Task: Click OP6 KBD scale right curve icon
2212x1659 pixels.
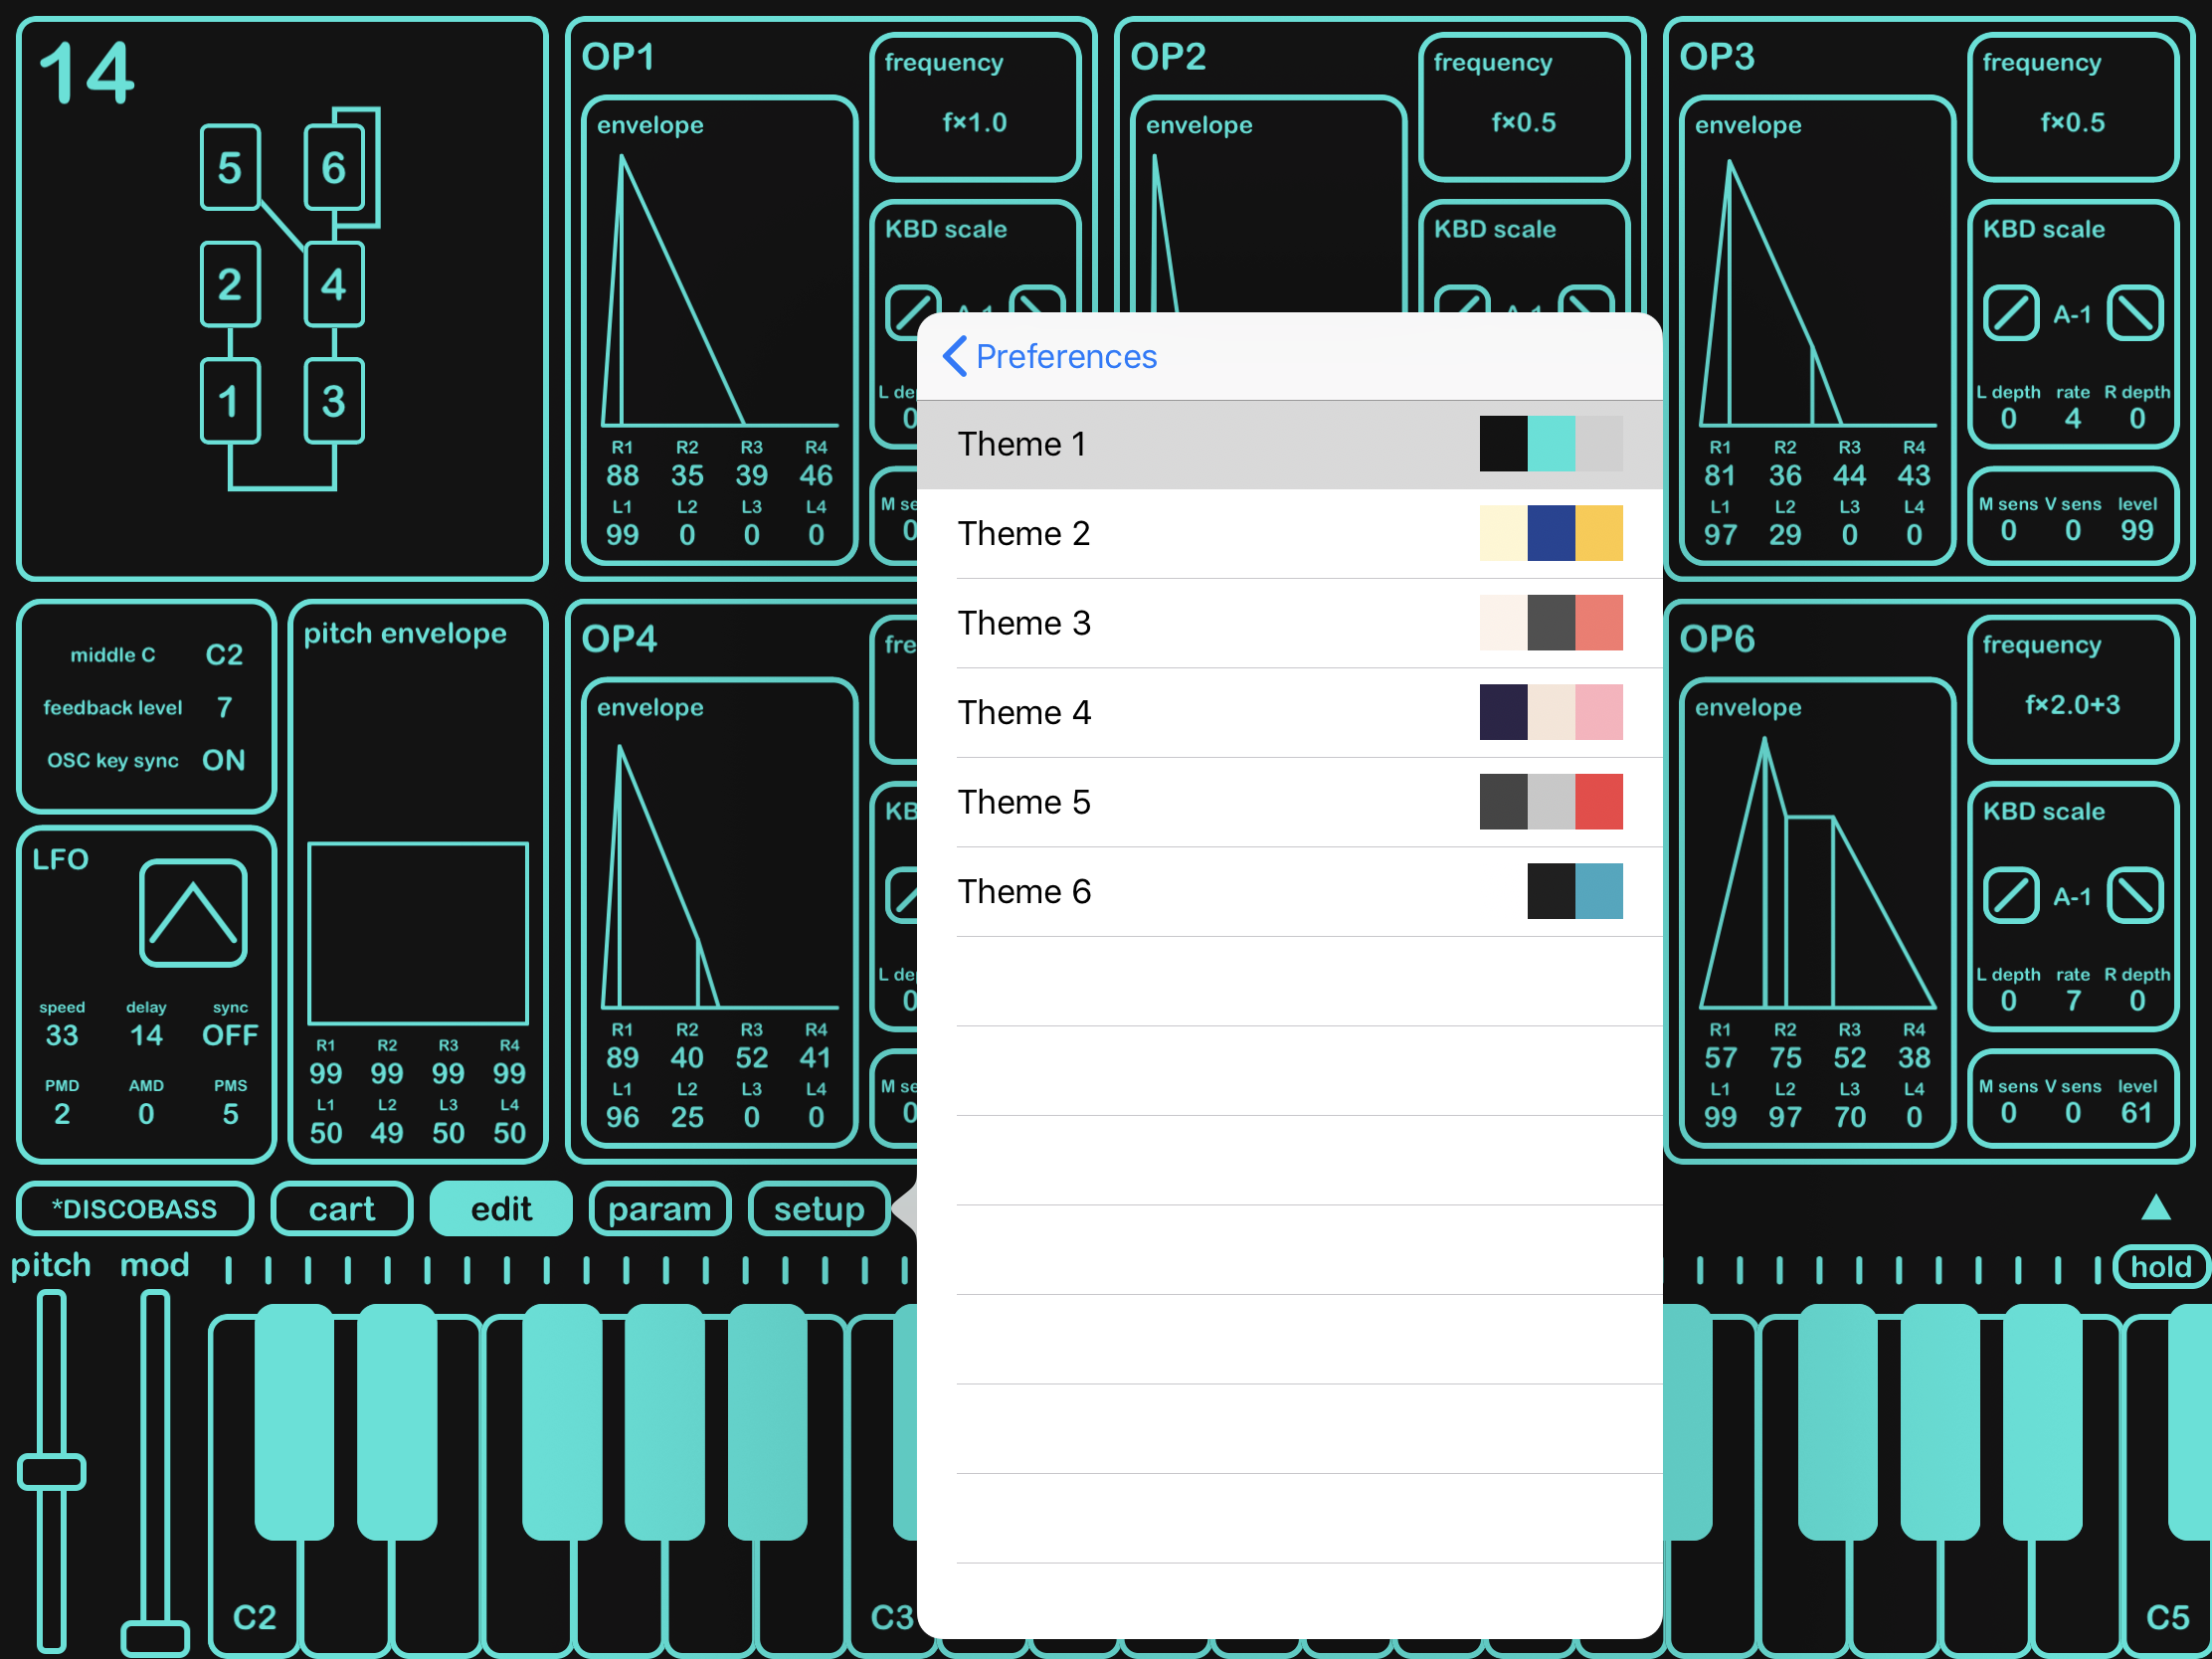Action: (2135, 896)
